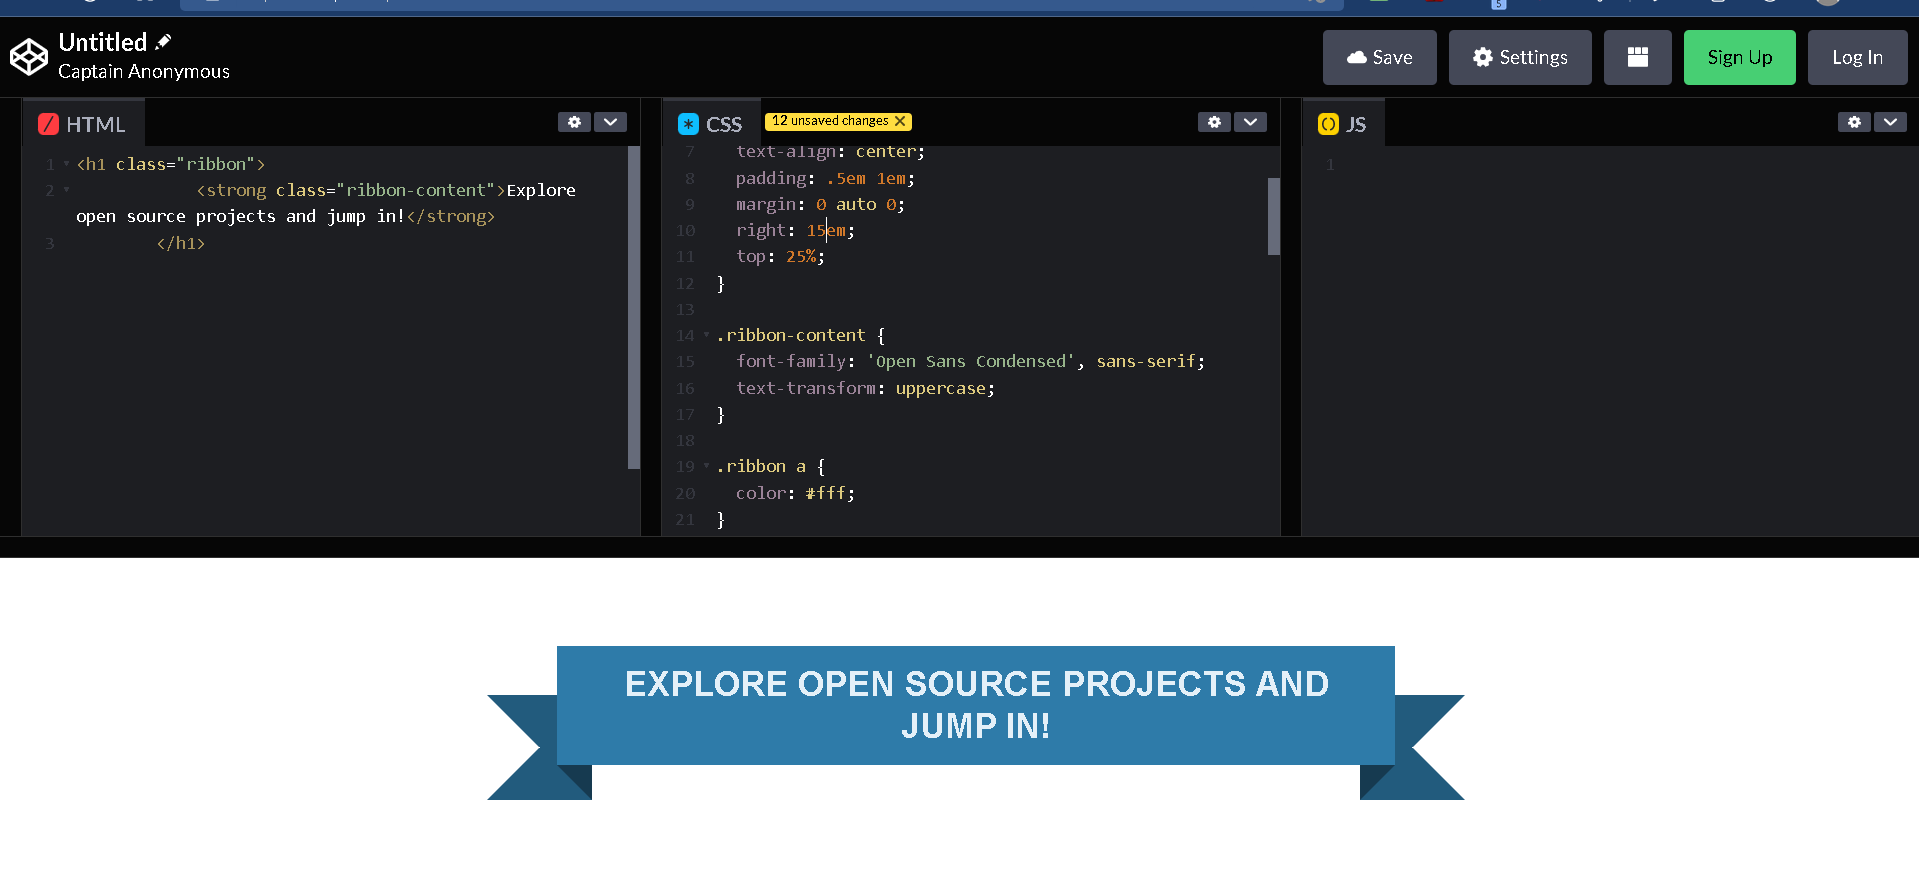
Task: Click 'margin: 0 auto 0' line
Action: point(820,204)
